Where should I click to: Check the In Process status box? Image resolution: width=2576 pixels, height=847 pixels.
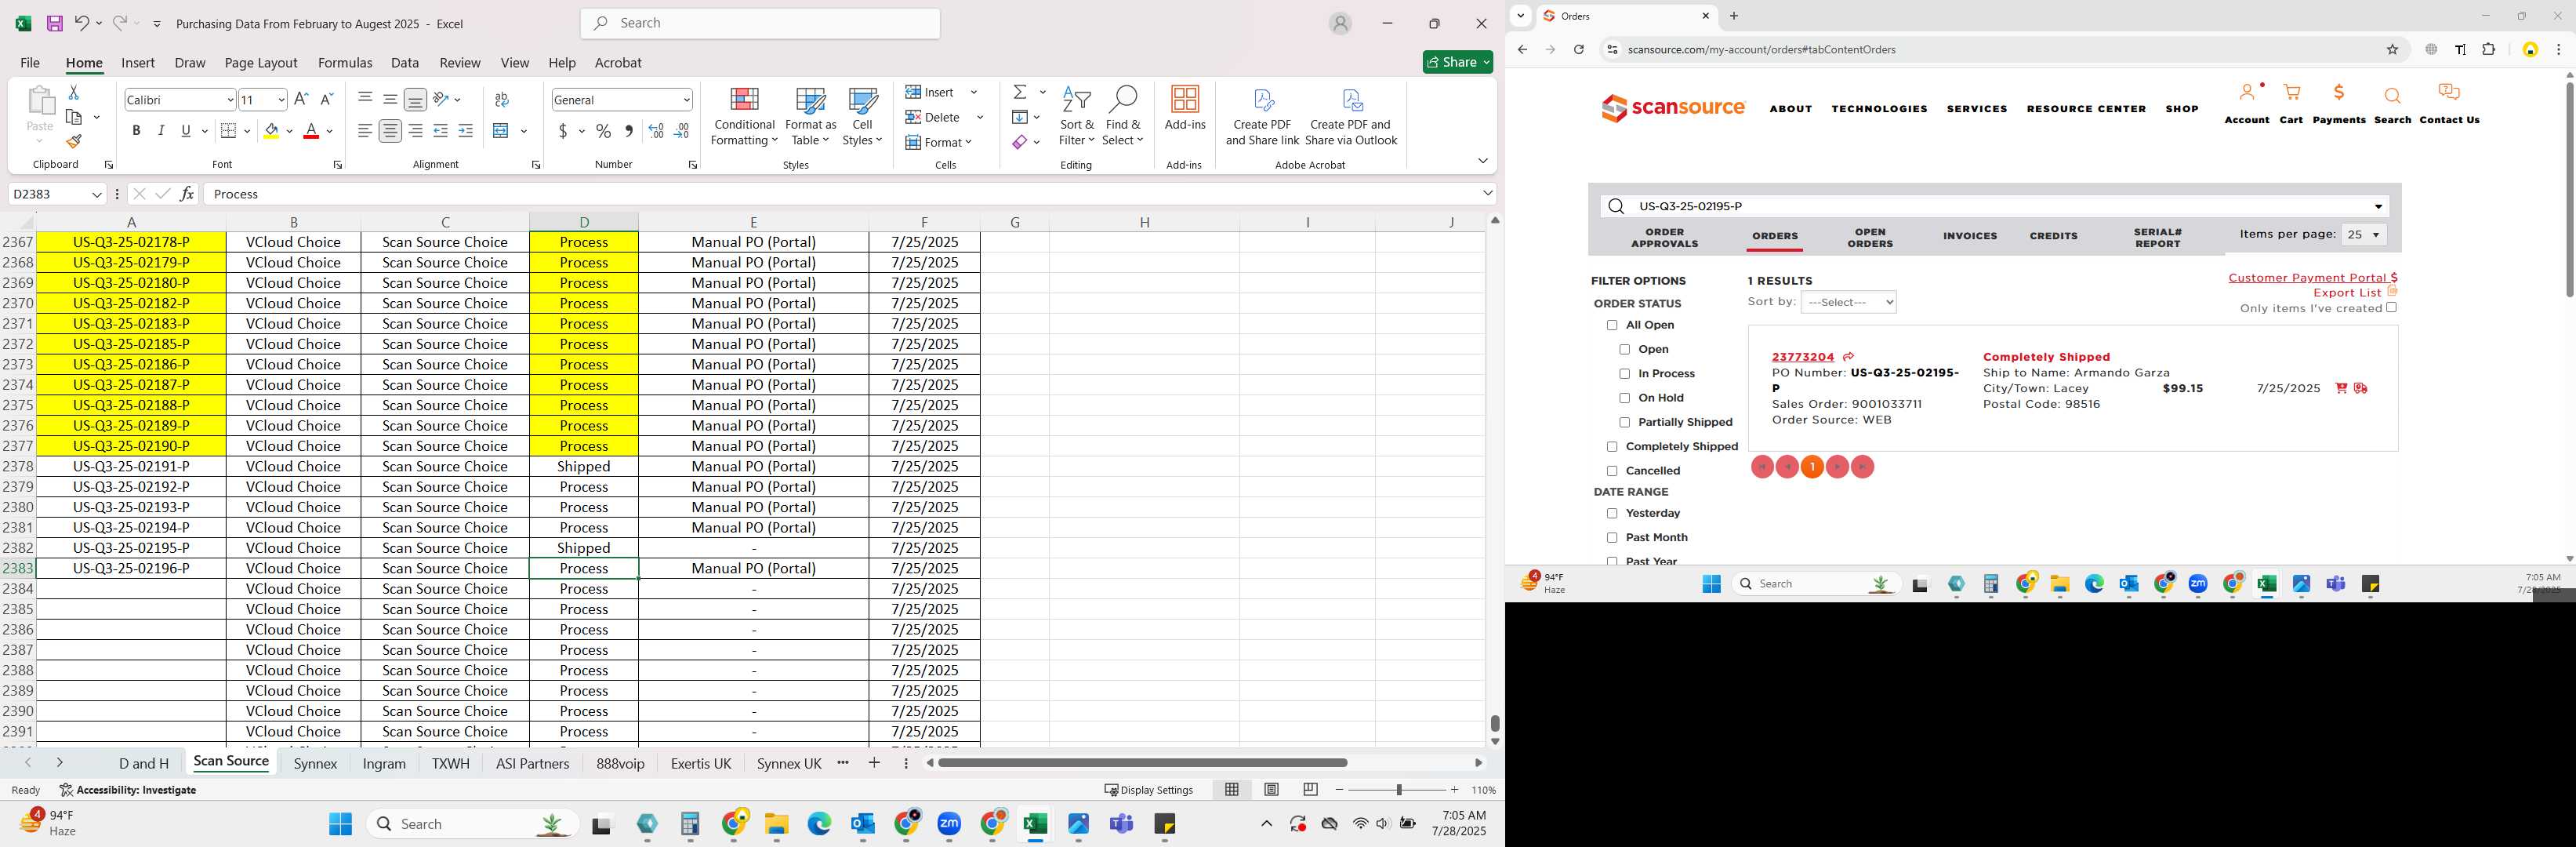tap(1624, 374)
